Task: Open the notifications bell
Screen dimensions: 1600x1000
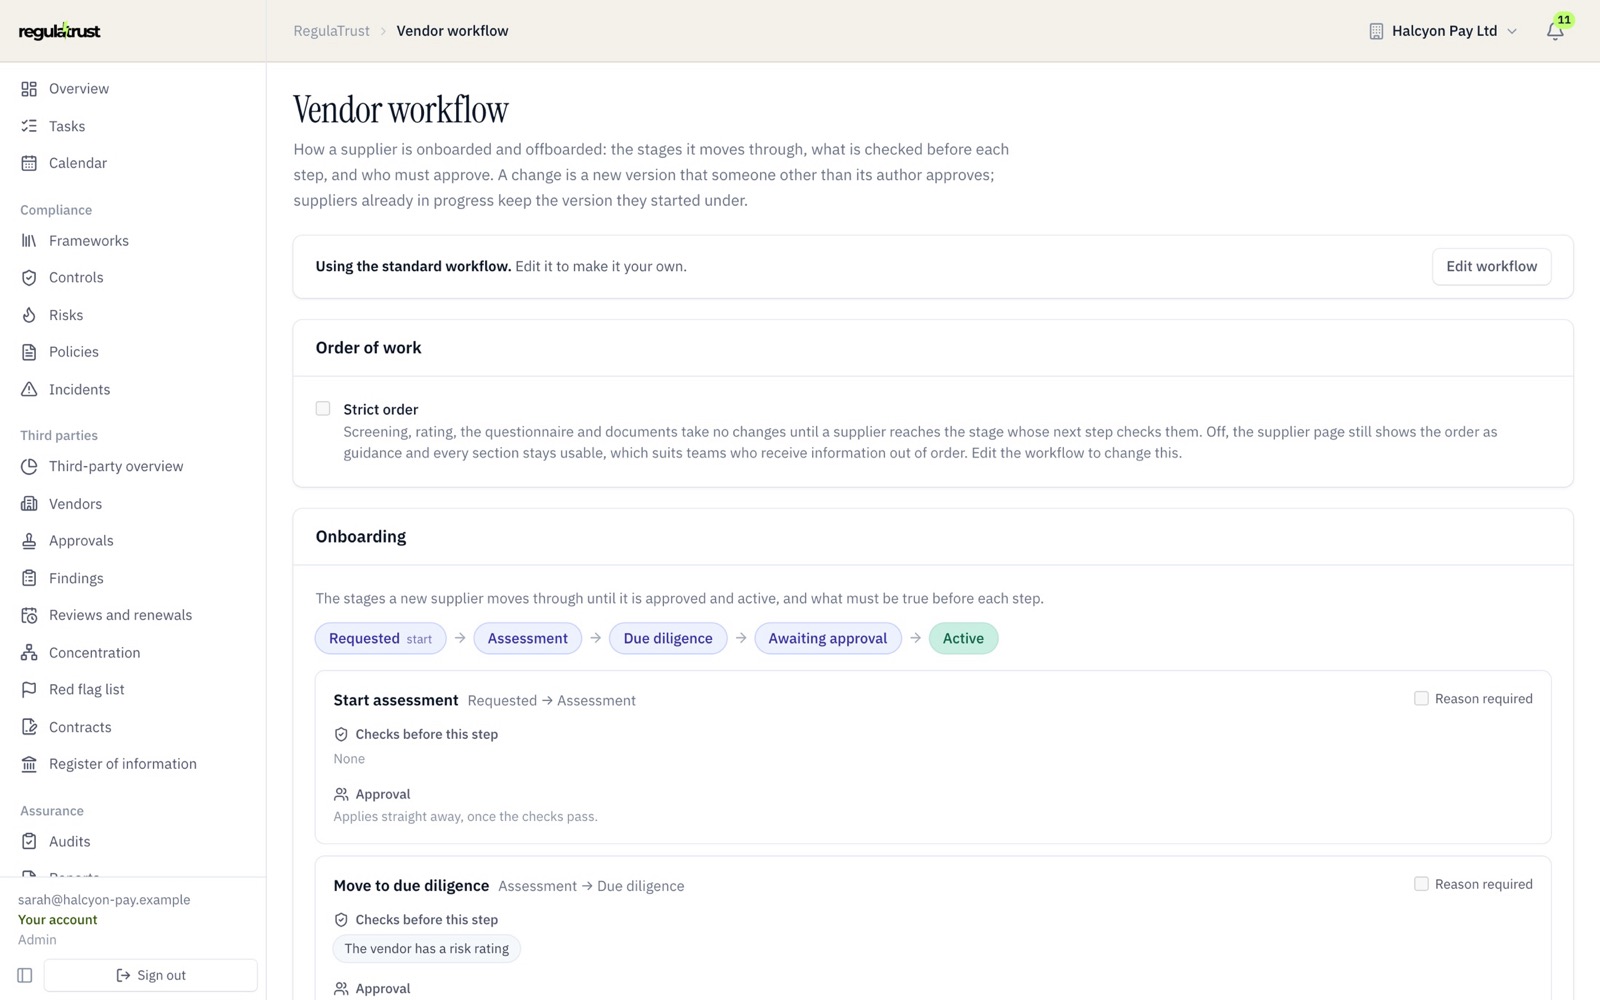Action: 1555,31
